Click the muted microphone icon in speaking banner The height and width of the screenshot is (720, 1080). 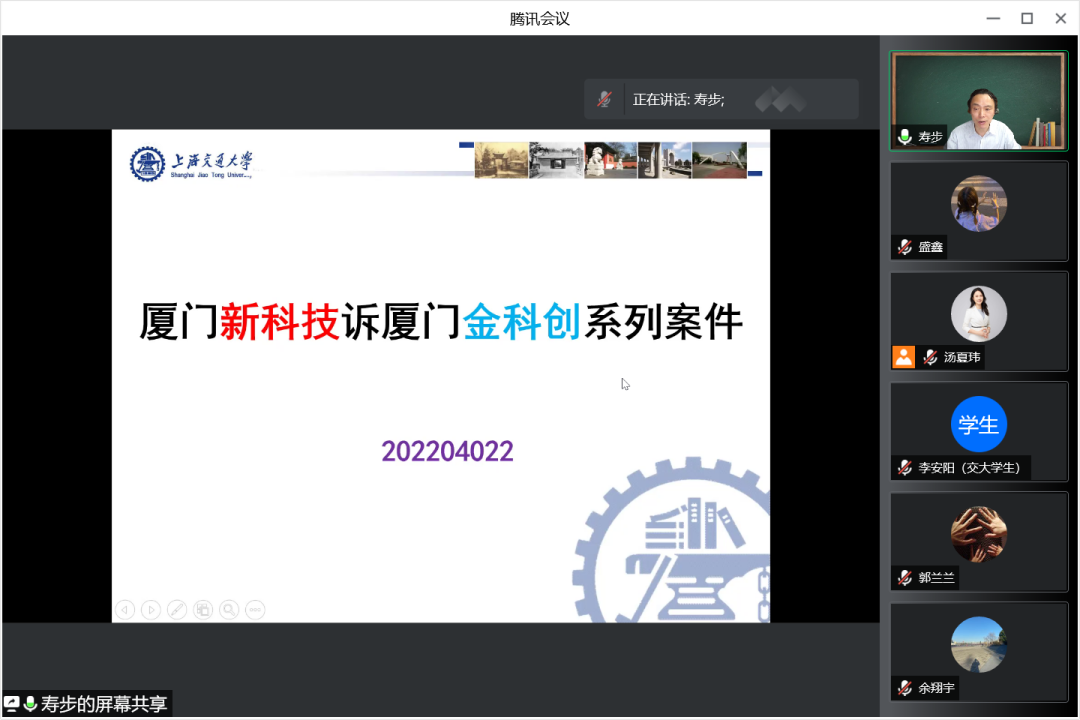click(604, 99)
